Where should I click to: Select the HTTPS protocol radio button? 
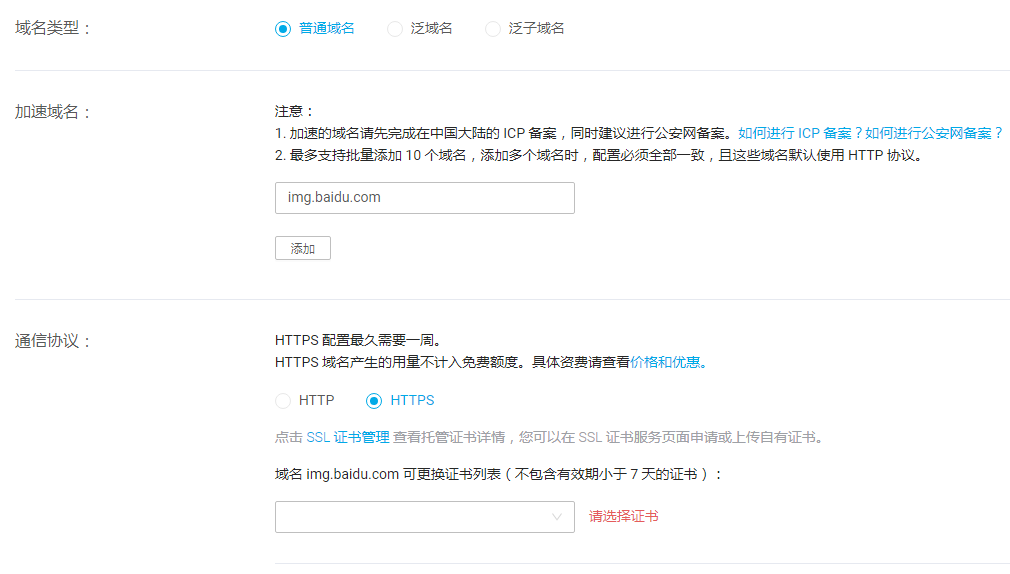374,401
